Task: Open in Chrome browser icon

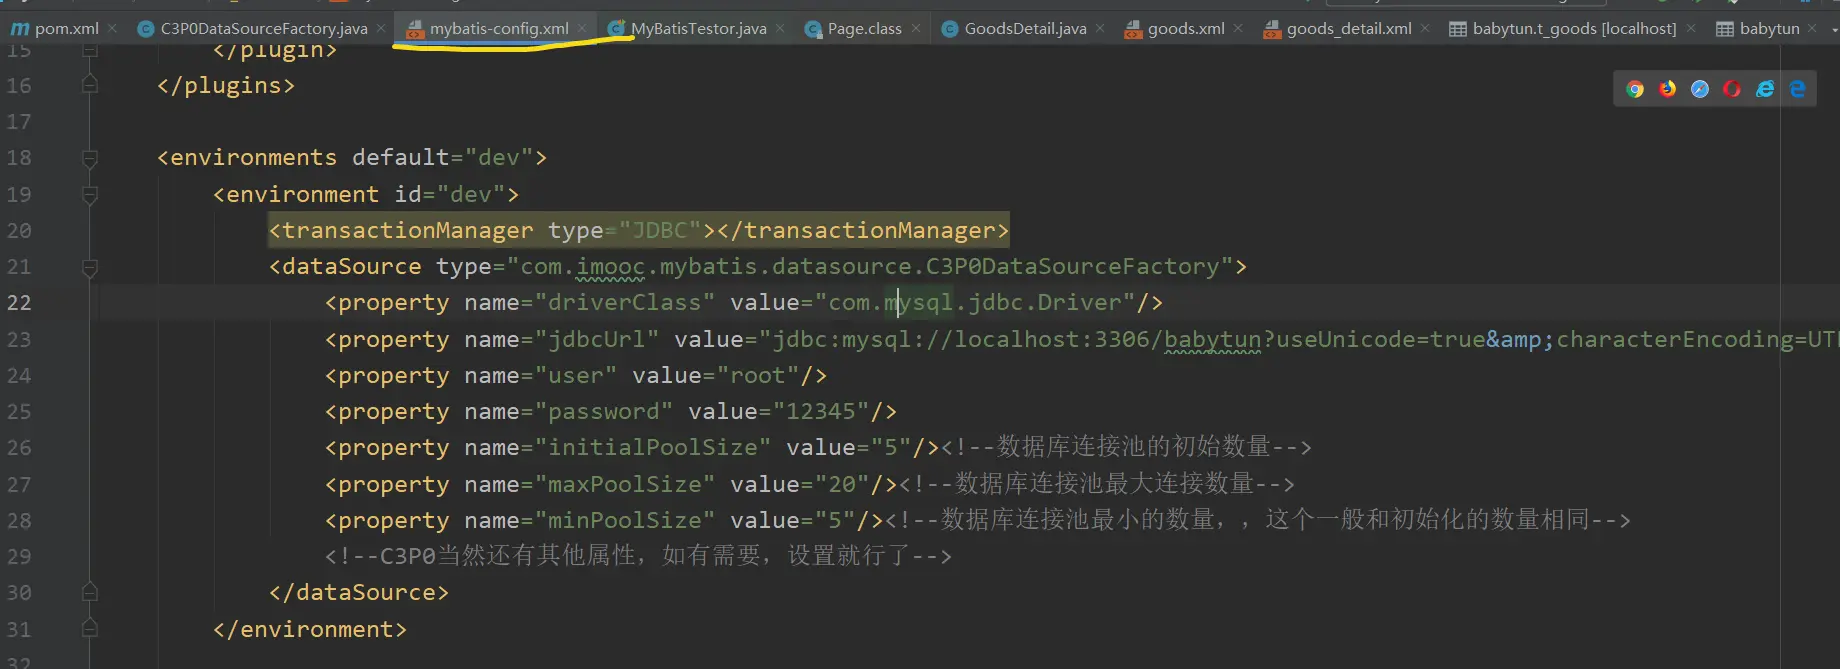Action: tap(1635, 89)
